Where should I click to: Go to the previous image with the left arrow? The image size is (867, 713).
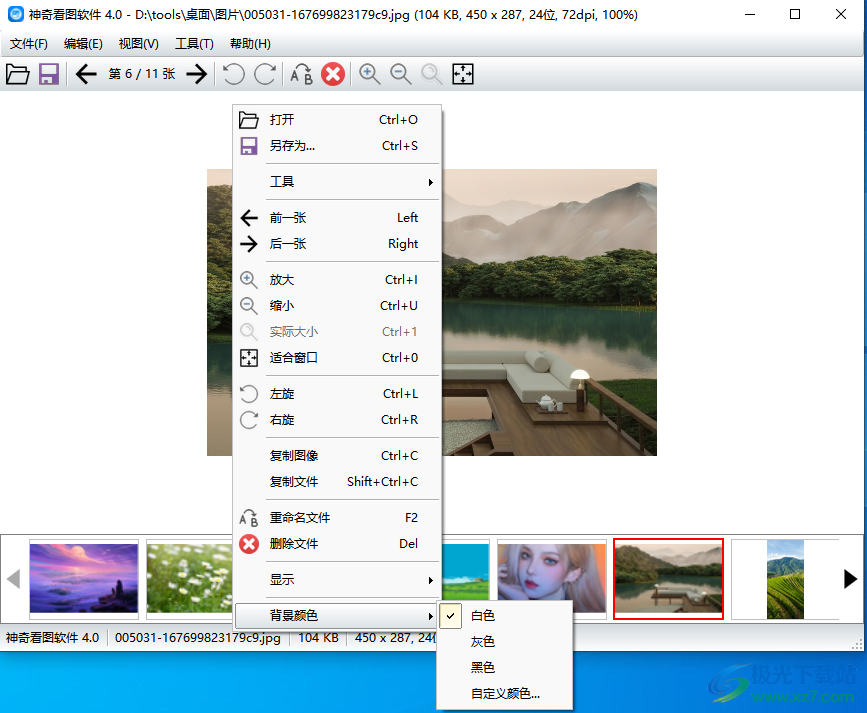[x=86, y=74]
